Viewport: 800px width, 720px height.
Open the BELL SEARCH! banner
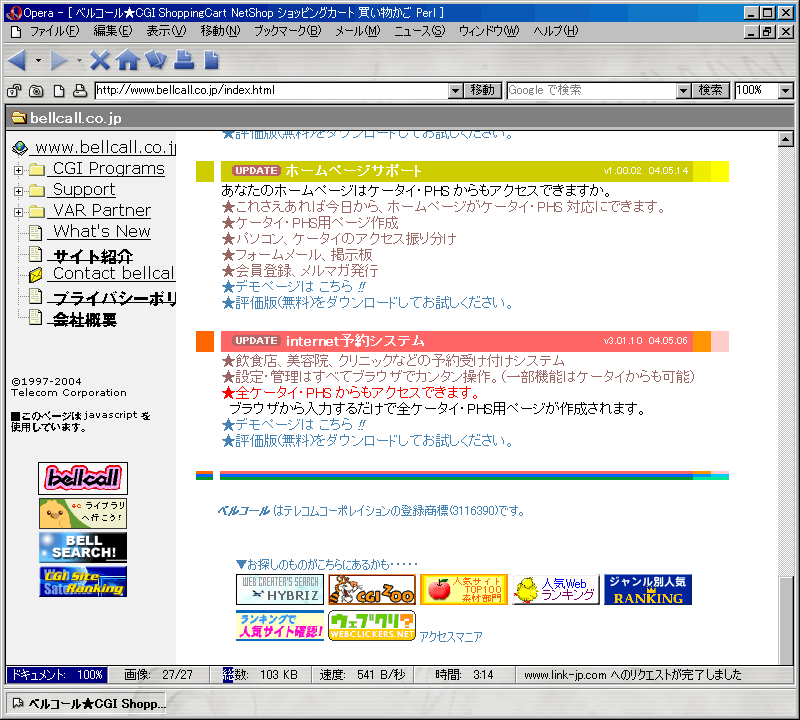[83, 548]
